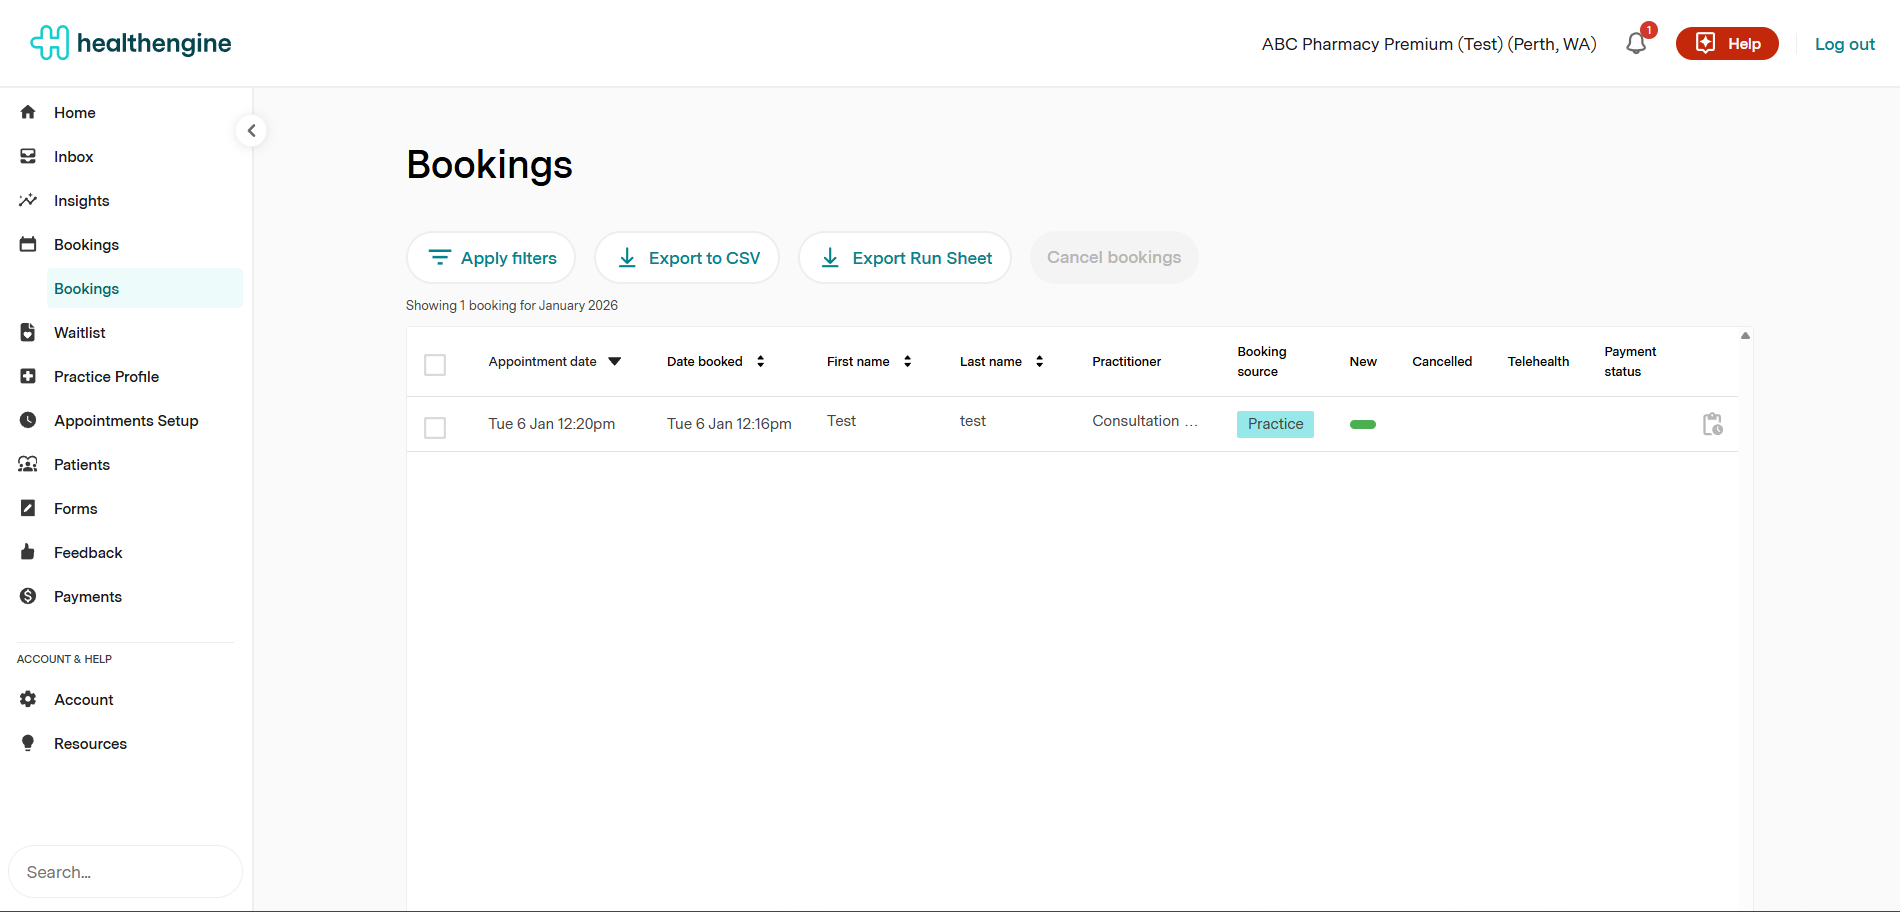Click the Account gear icon

coord(28,700)
